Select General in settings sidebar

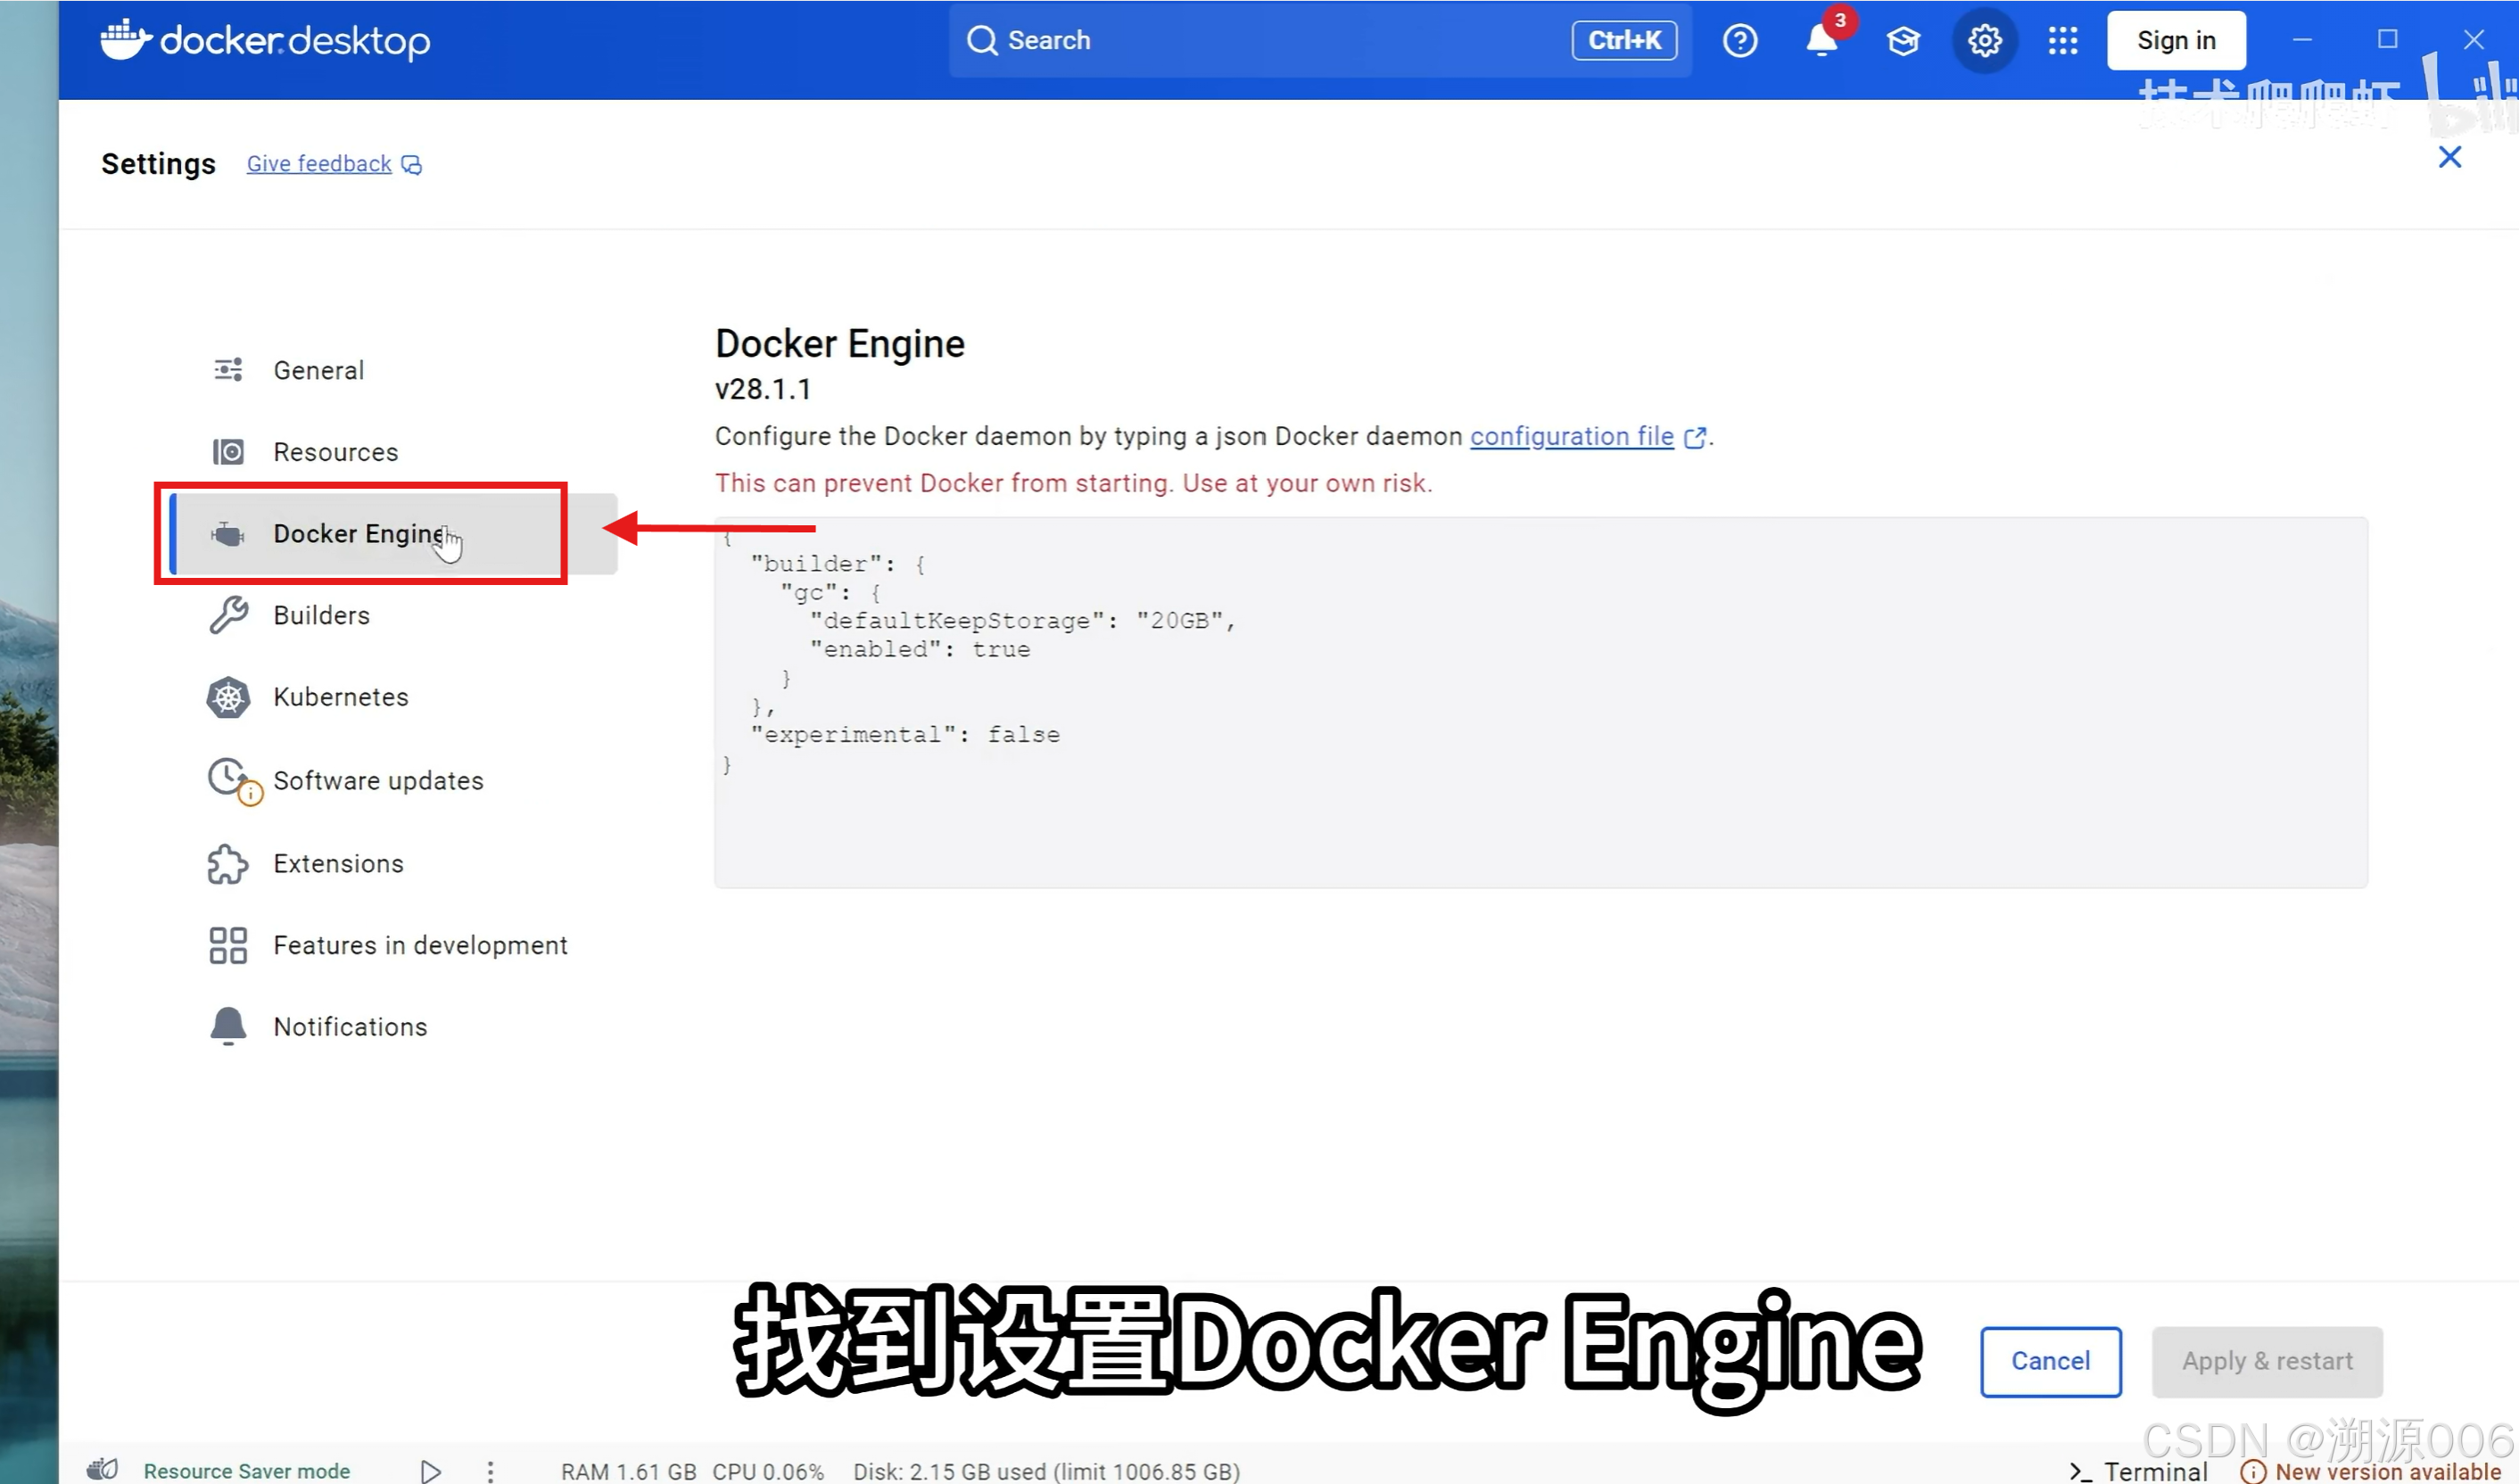click(394, 370)
